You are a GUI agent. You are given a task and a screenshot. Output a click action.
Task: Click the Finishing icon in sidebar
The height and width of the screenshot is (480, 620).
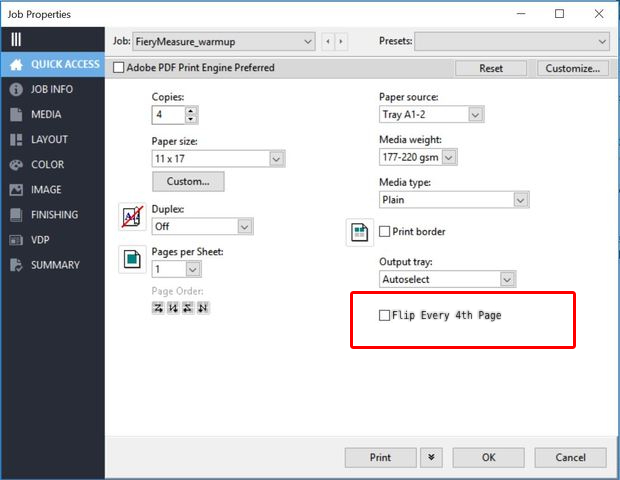click(x=16, y=215)
